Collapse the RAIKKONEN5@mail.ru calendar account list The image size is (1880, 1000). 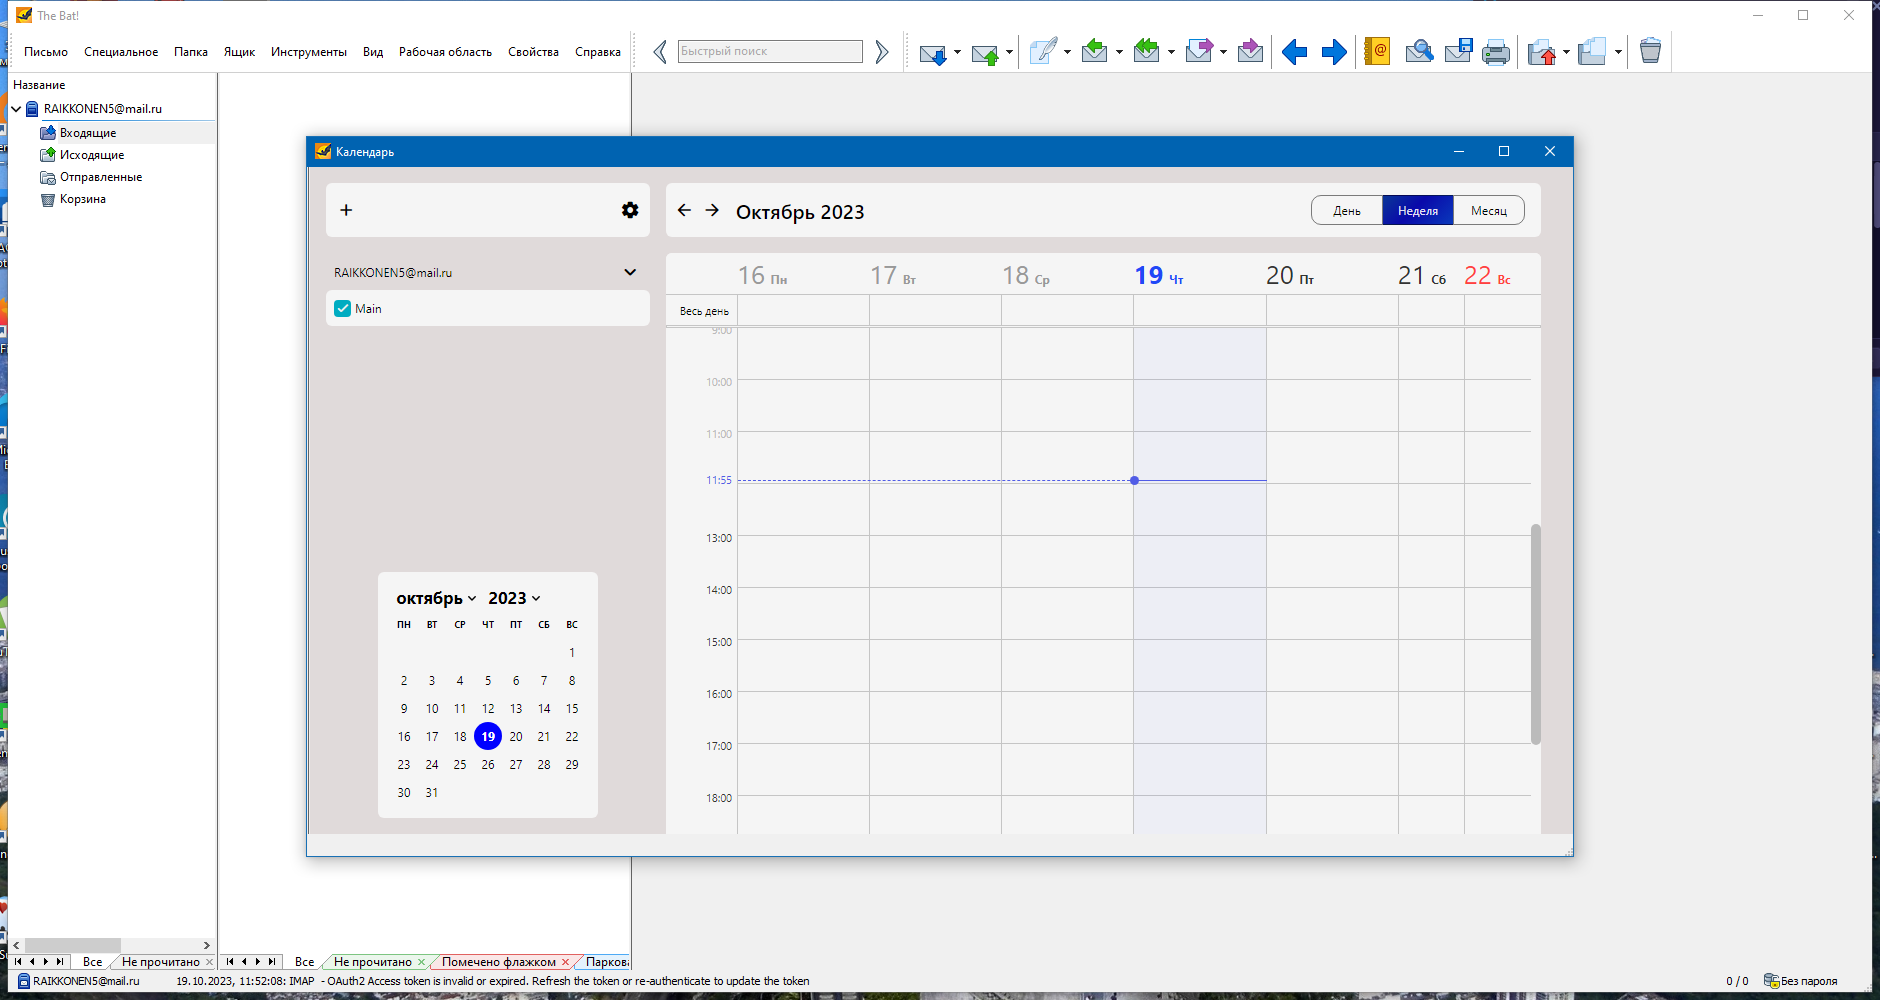630,272
